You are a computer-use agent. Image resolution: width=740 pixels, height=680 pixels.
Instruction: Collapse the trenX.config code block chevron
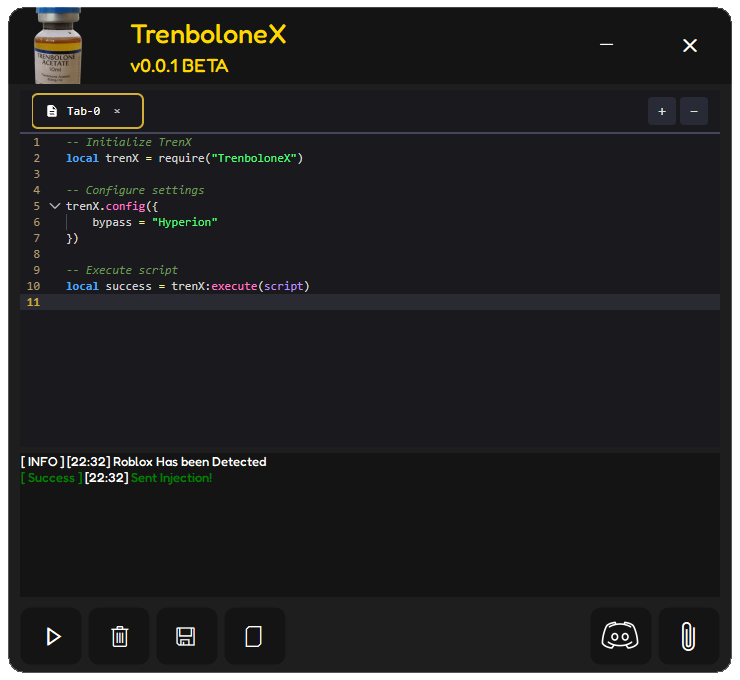[x=54, y=206]
